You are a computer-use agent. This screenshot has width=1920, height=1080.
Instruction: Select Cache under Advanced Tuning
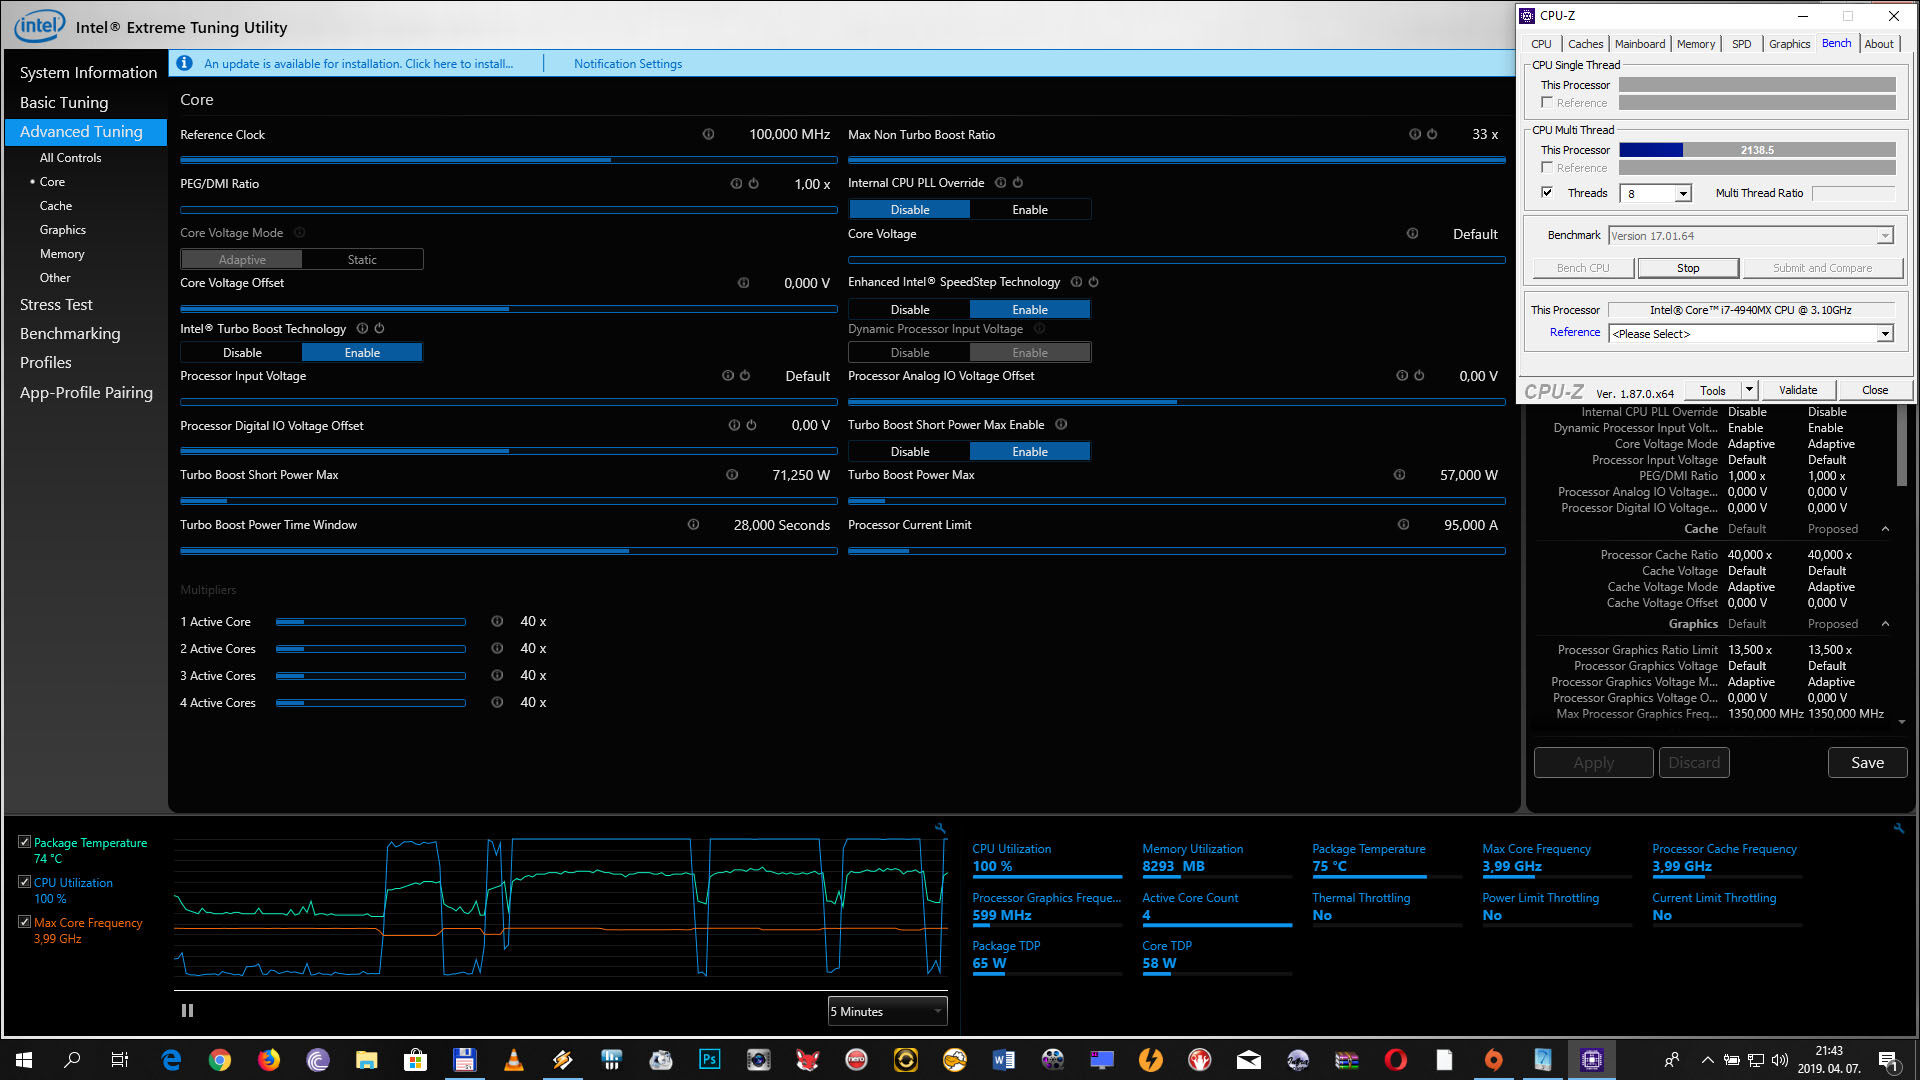pos(56,206)
